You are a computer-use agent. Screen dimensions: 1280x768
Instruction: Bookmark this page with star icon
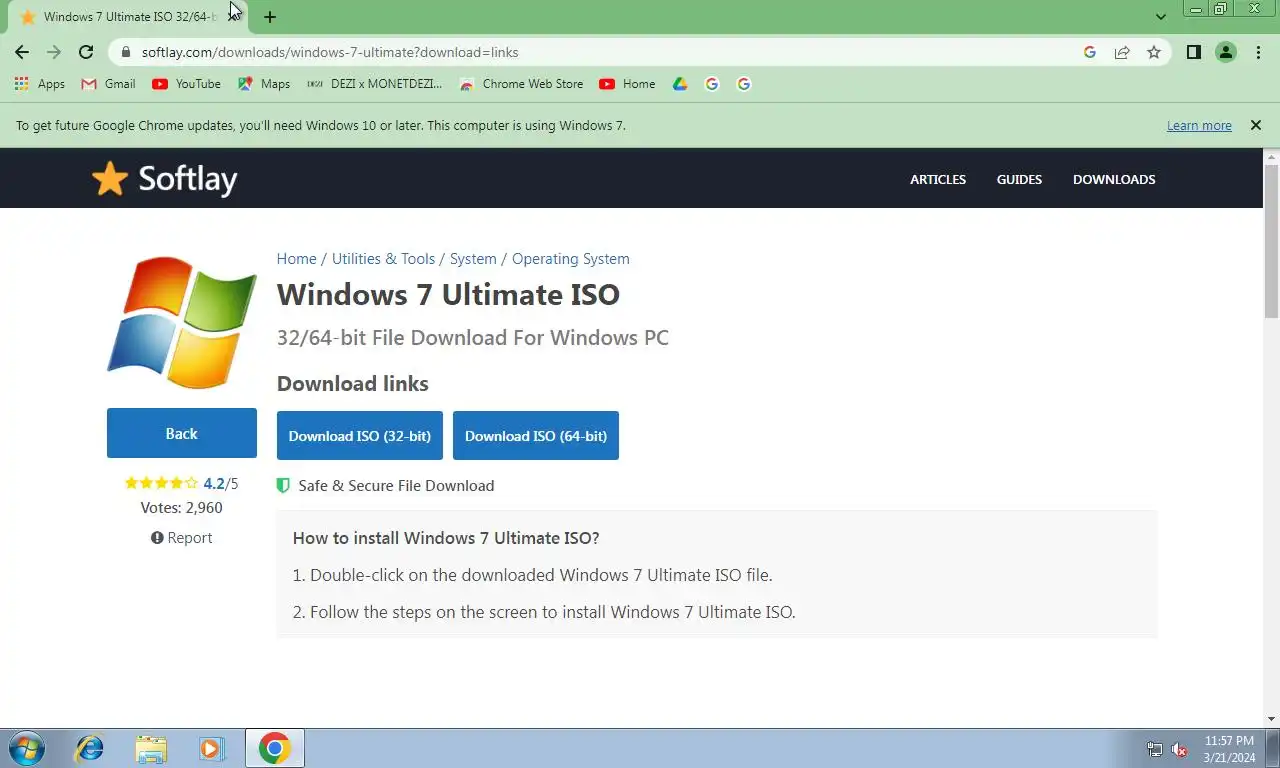tap(1154, 52)
